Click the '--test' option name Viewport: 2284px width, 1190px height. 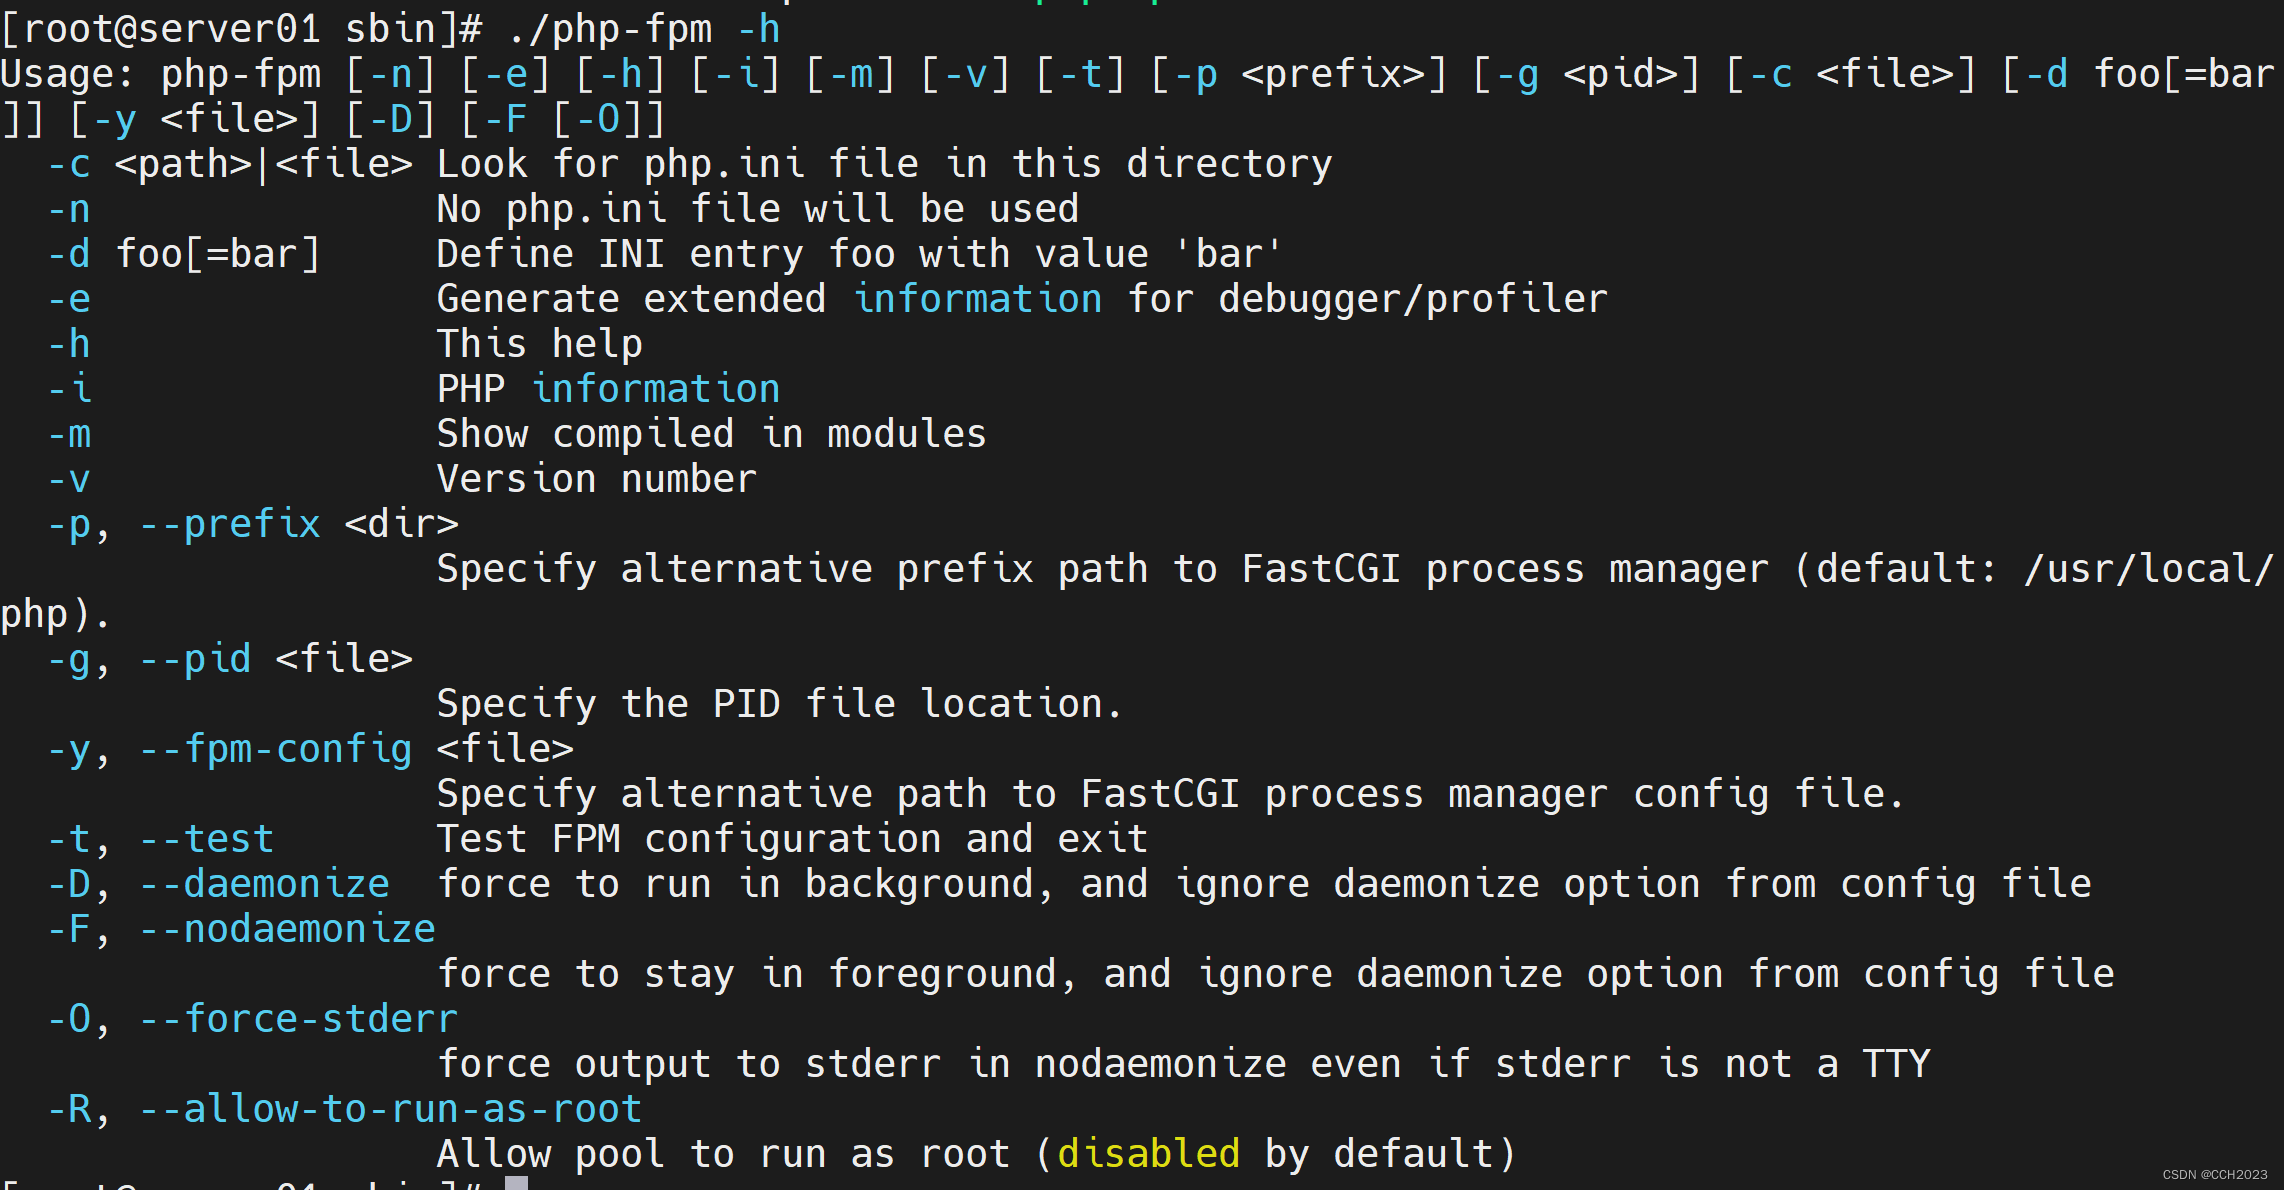coord(207,839)
